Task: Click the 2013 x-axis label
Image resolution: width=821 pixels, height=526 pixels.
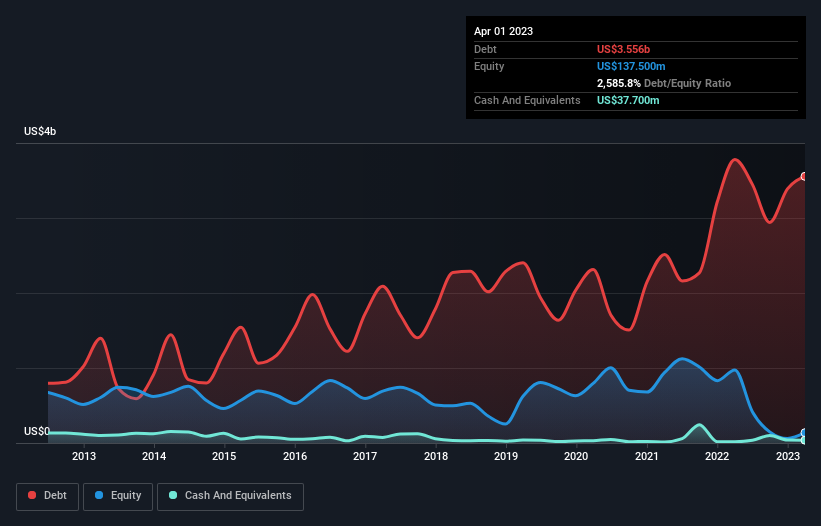Action: point(84,456)
